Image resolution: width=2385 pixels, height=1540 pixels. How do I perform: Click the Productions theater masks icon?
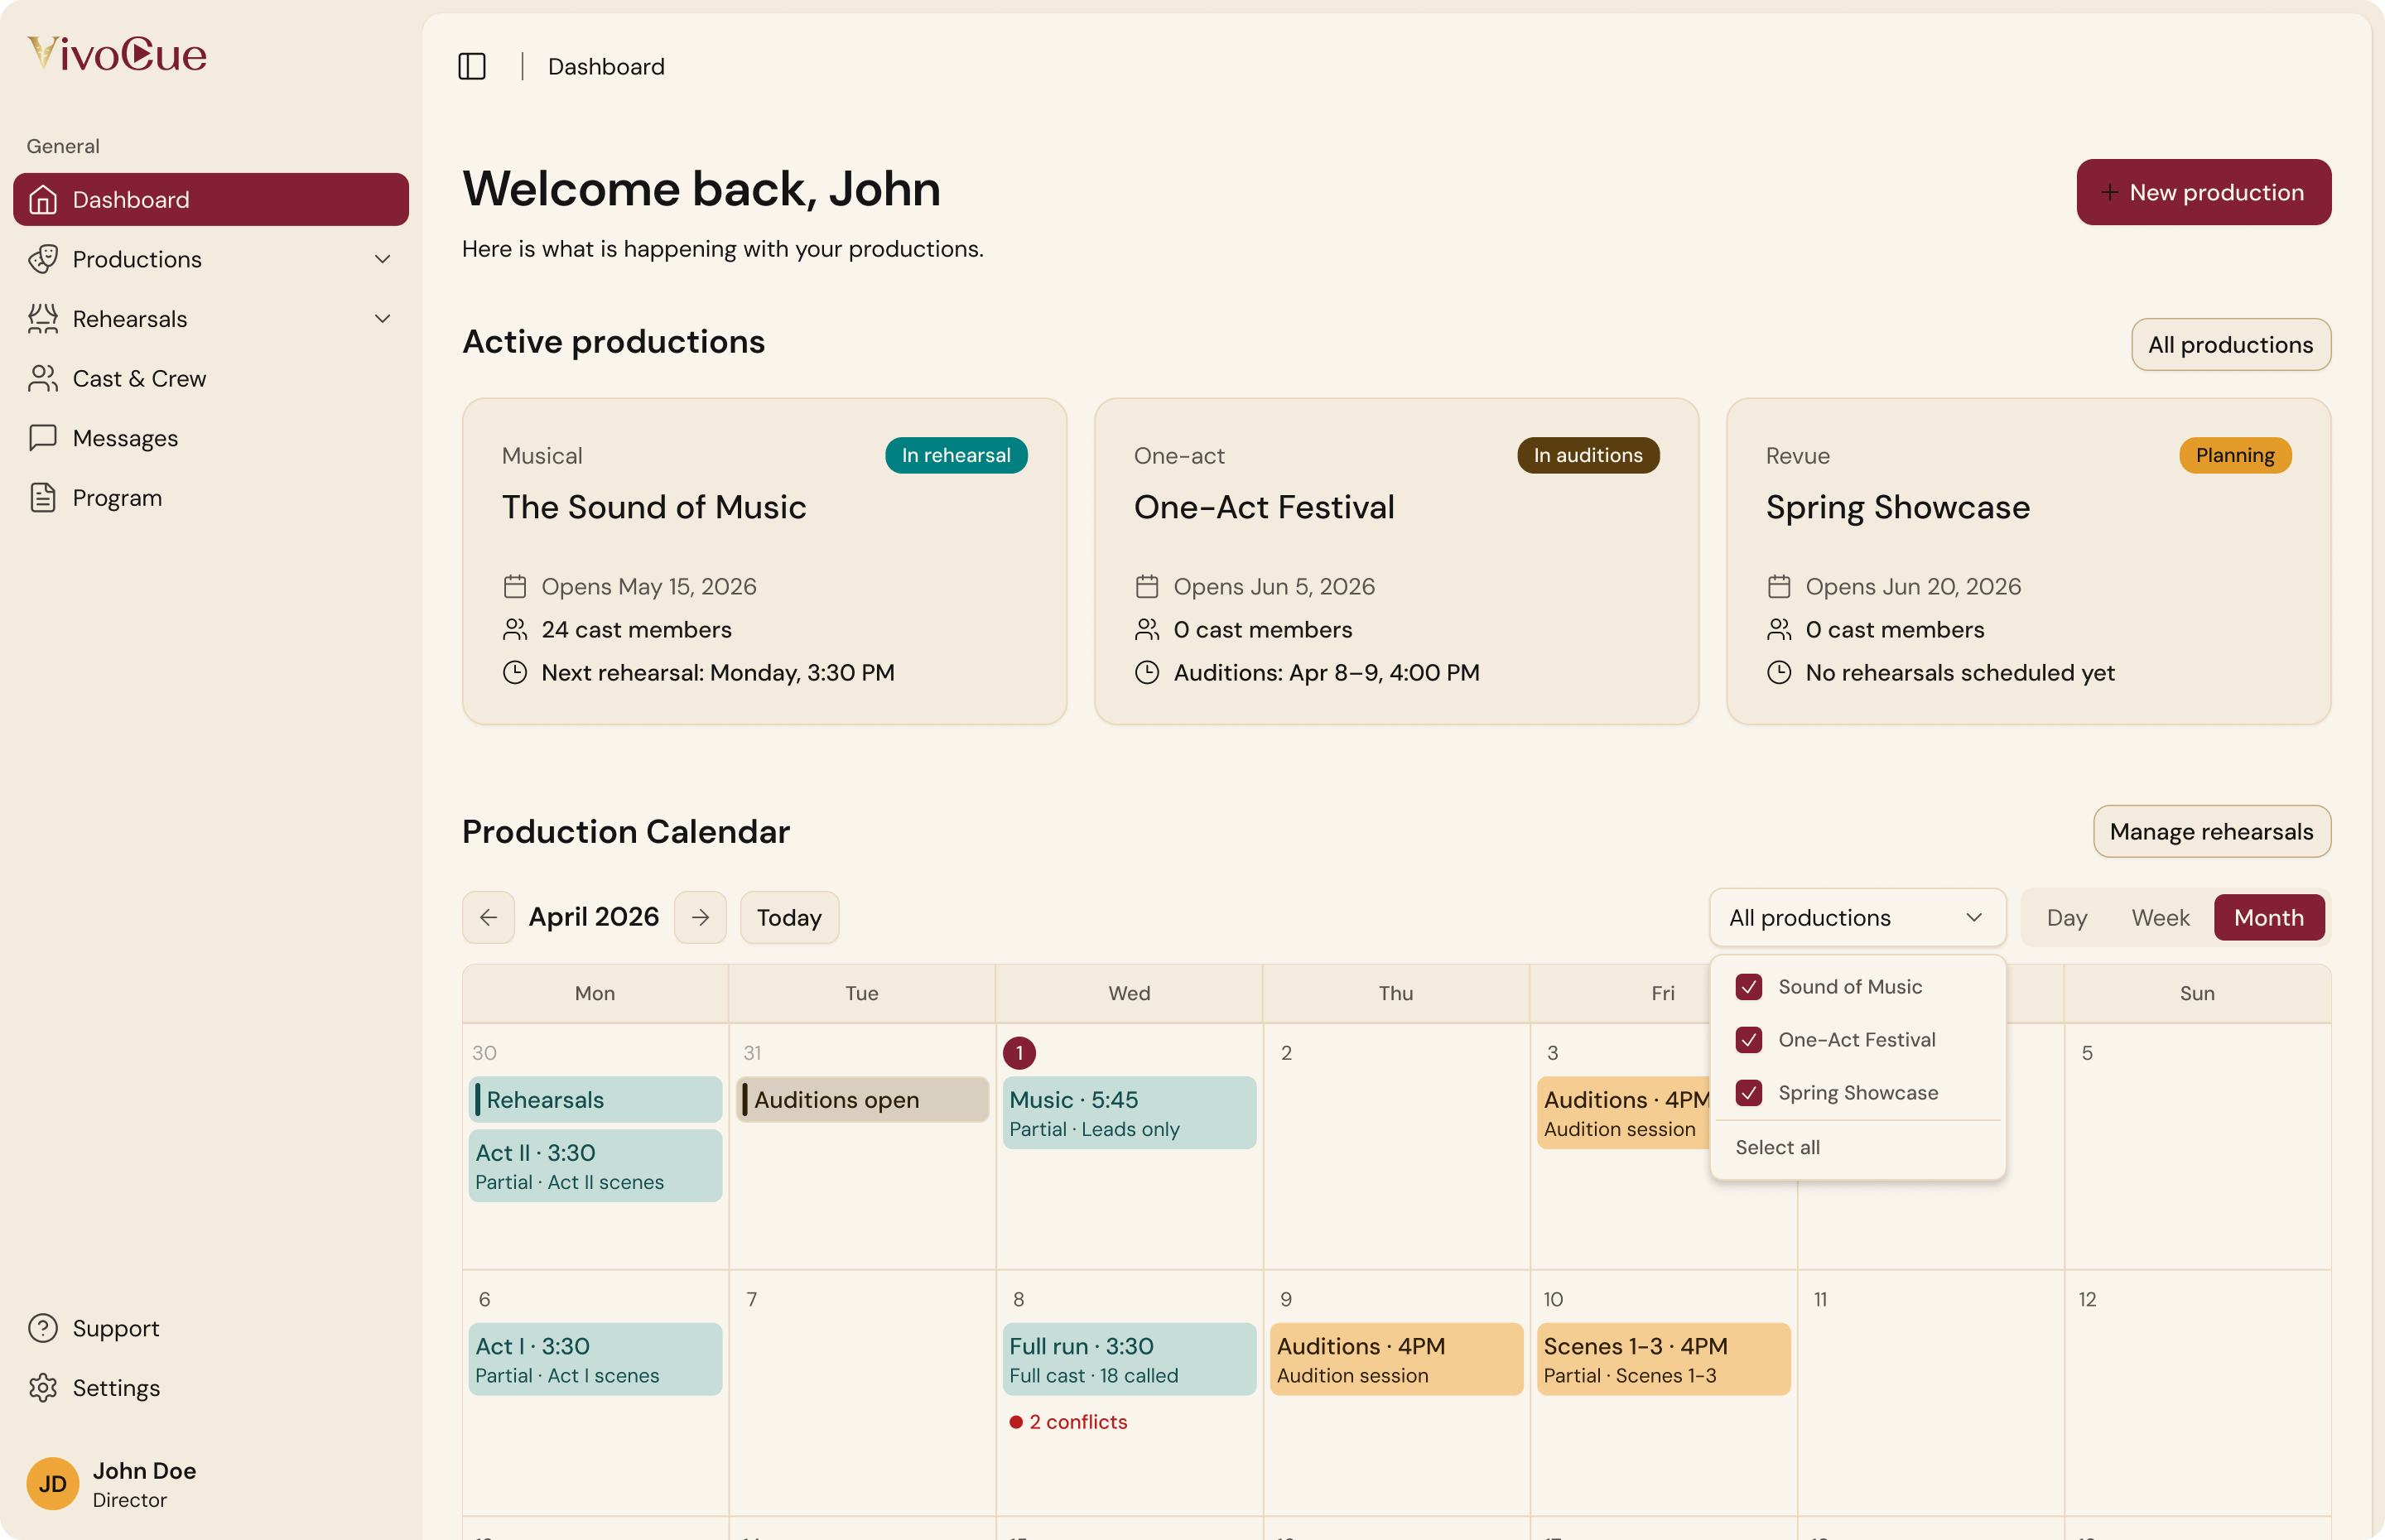point(43,259)
